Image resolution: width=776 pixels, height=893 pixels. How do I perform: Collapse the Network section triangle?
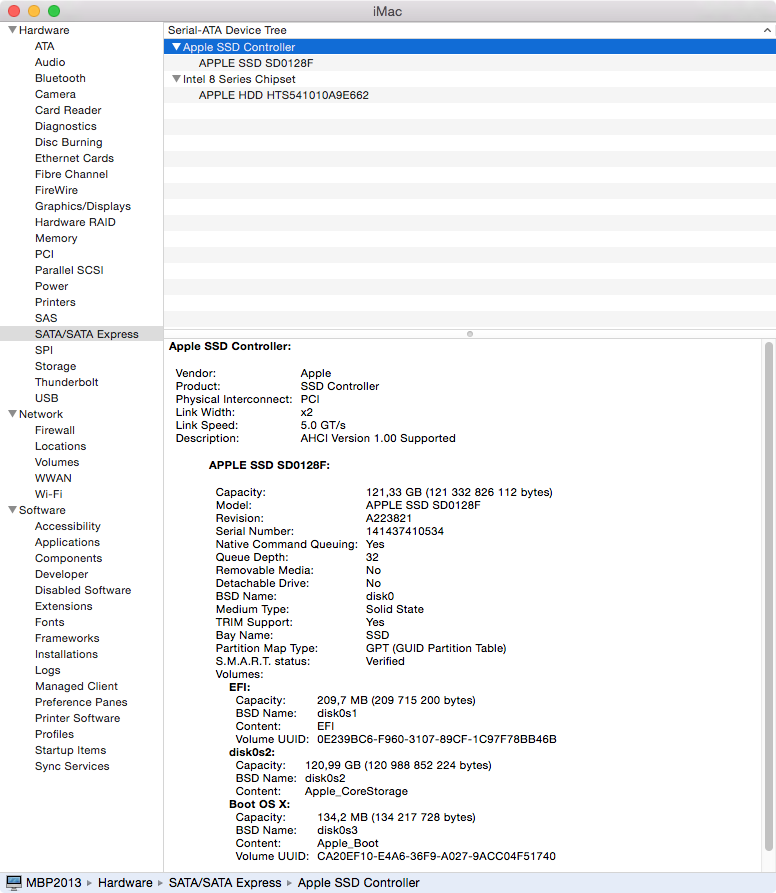point(12,414)
